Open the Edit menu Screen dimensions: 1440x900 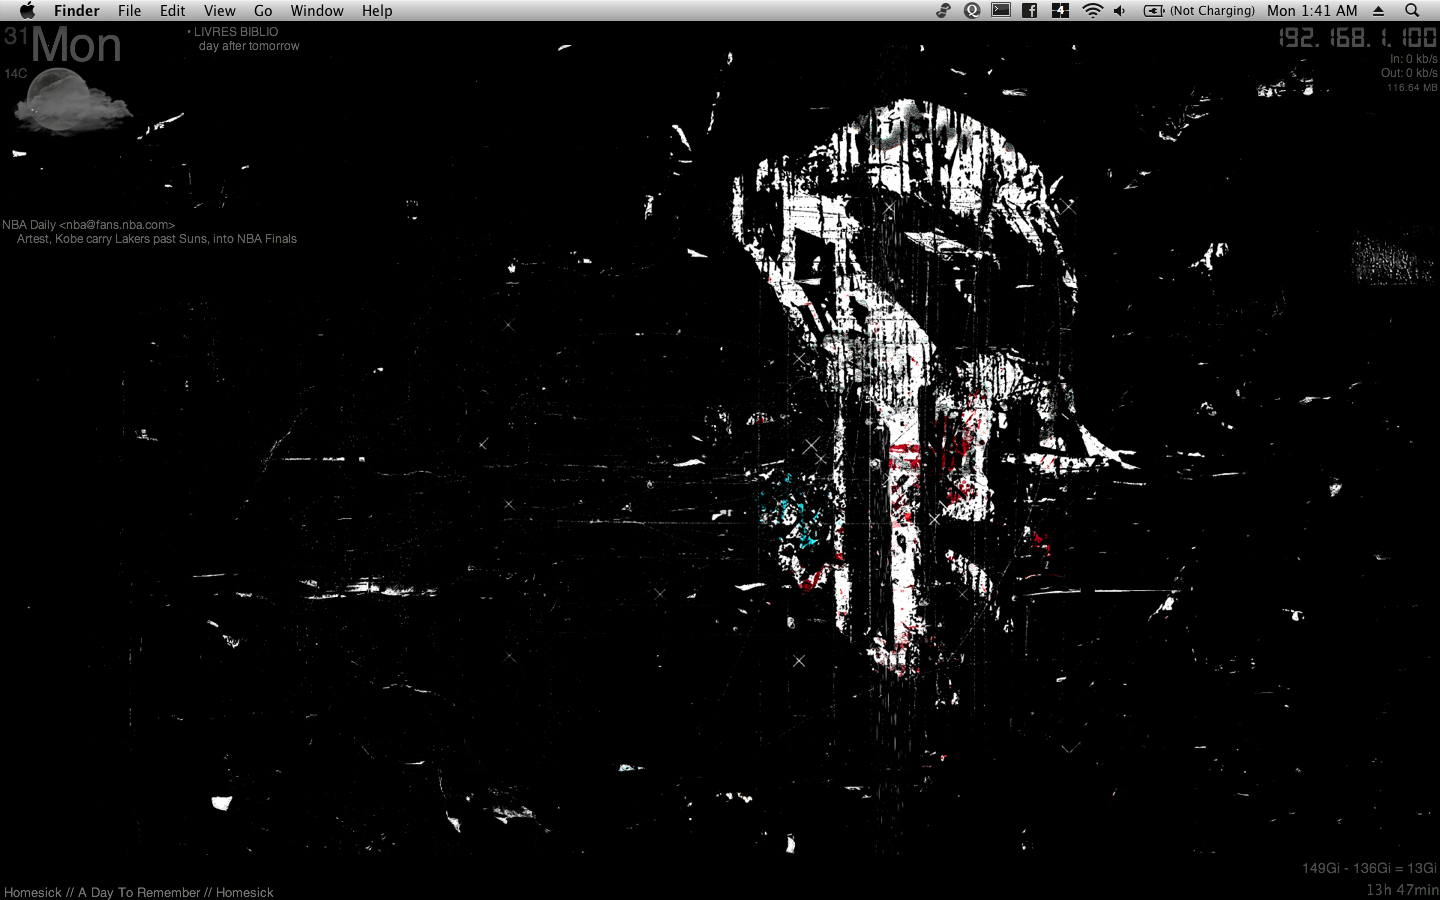[172, 11]
